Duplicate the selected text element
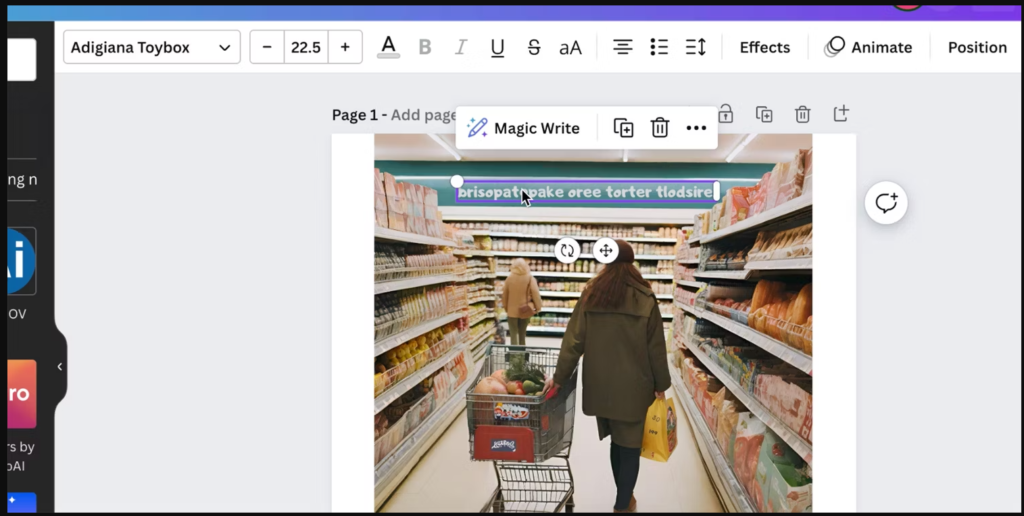Screen dimensions: 1024x516 pos(624,128)
